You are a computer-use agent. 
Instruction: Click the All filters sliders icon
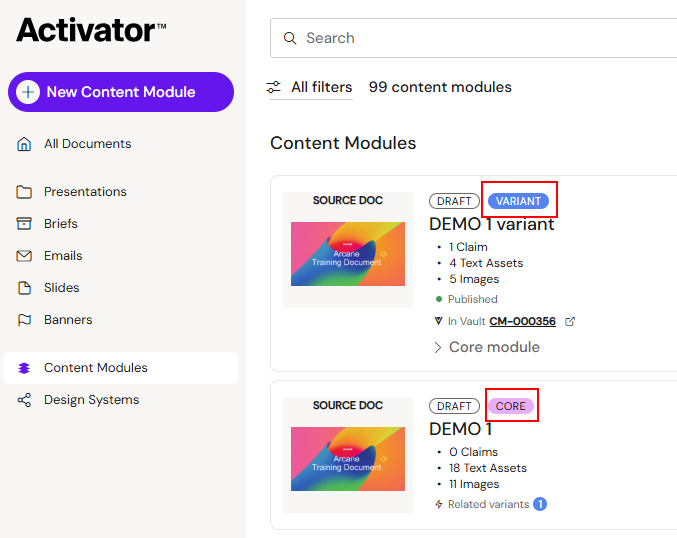click(x=273, y=87)
